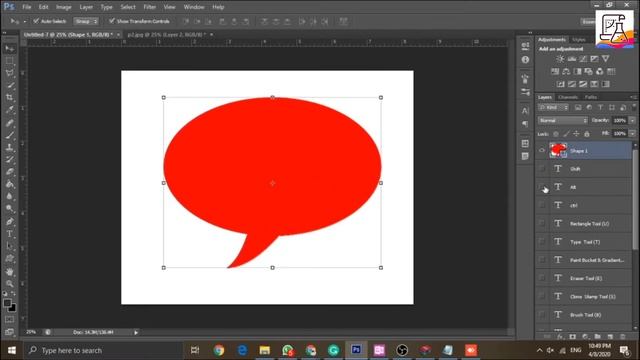The height and width of the screenshot is (360, 640).
Task: Select the Zoom tool in the toolbox
Action: [9, 284]
